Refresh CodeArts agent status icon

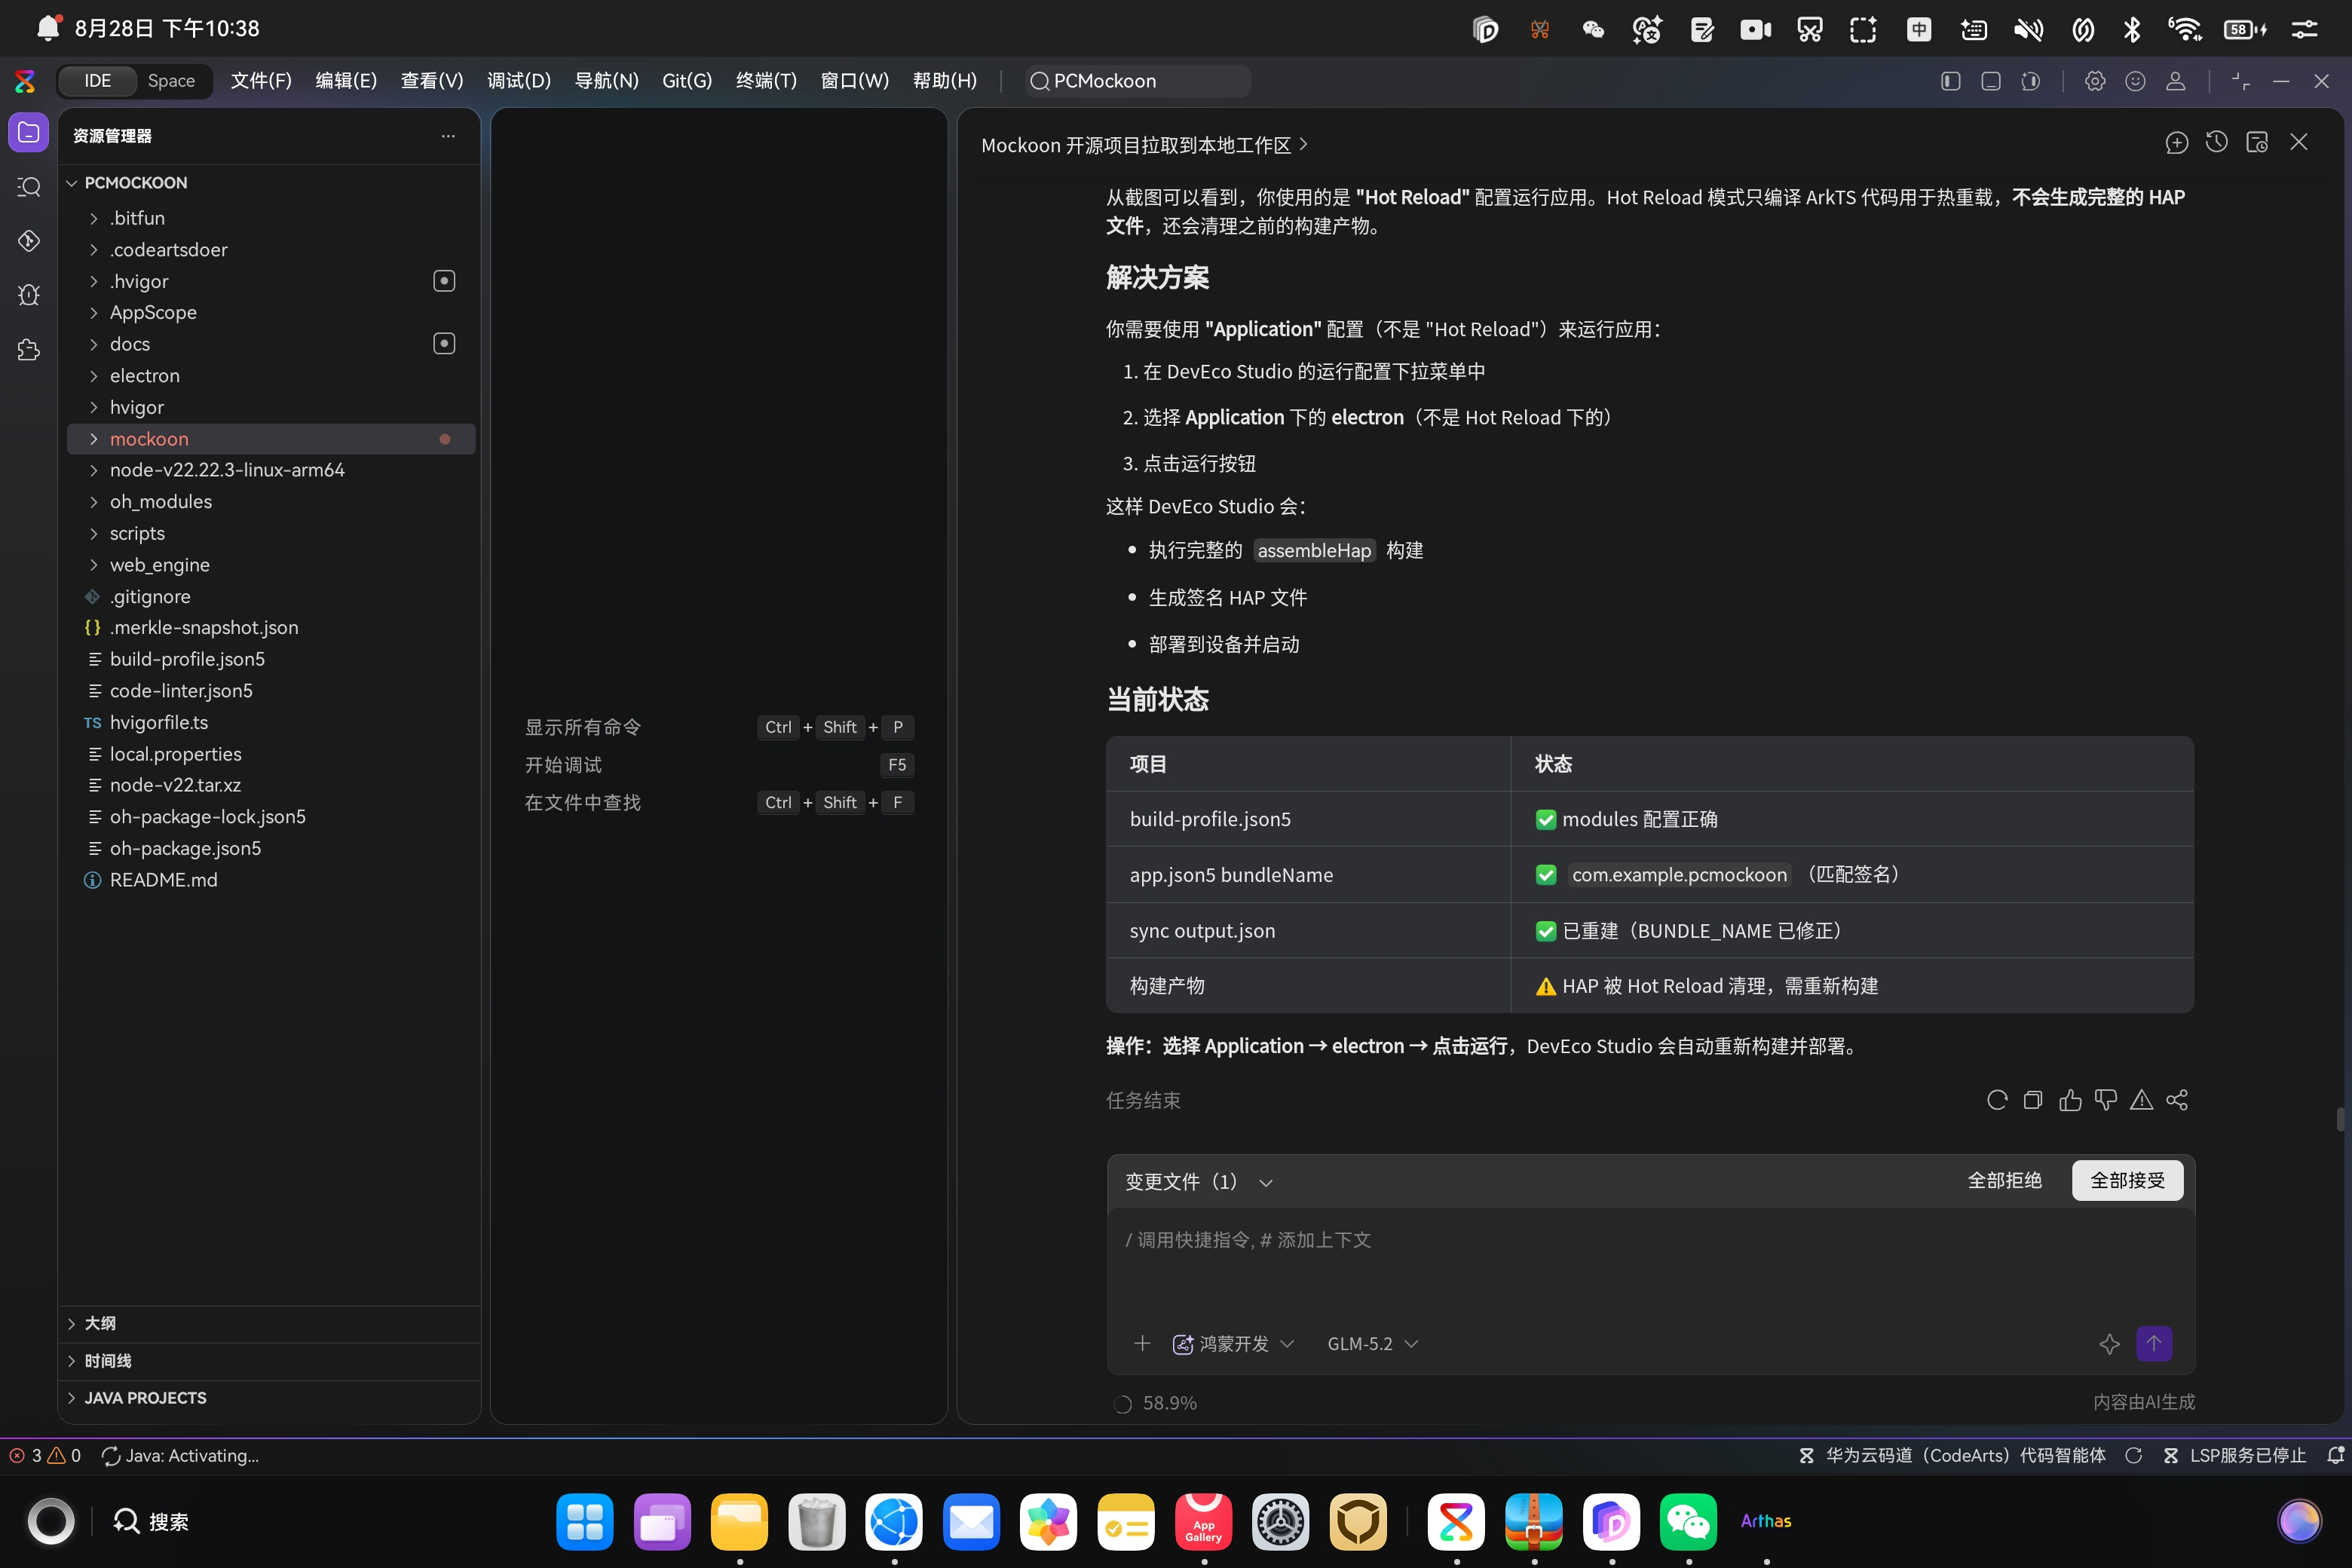tap(2133, 1455)
